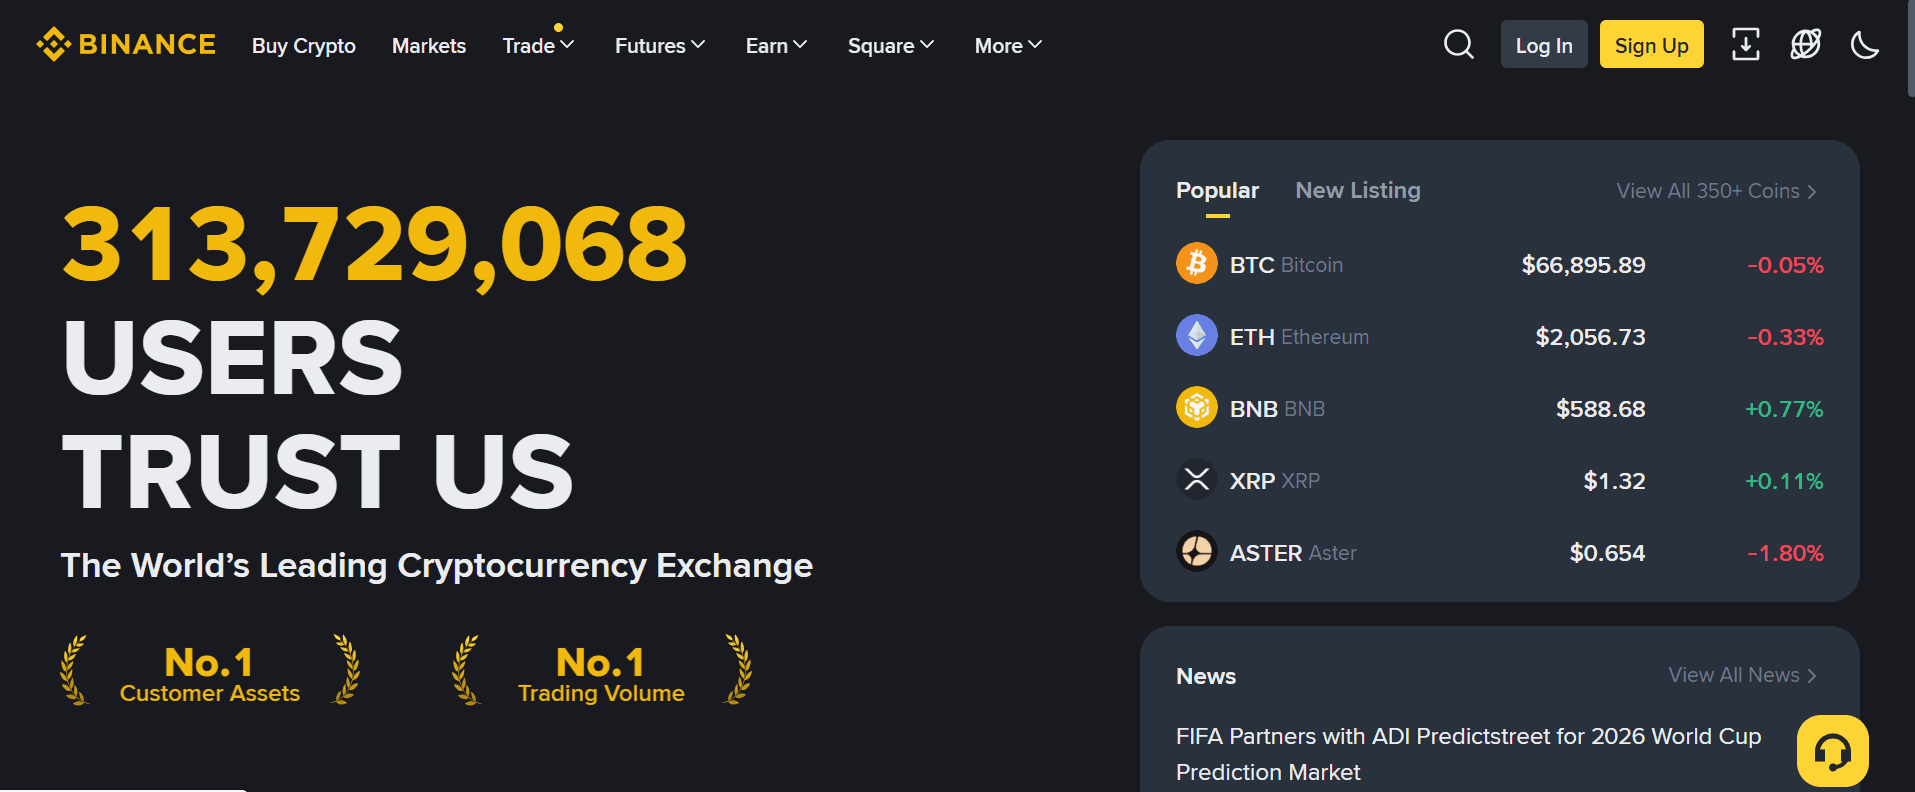
Task: Click the BNB coin icon
Action: click(1196, 407)
